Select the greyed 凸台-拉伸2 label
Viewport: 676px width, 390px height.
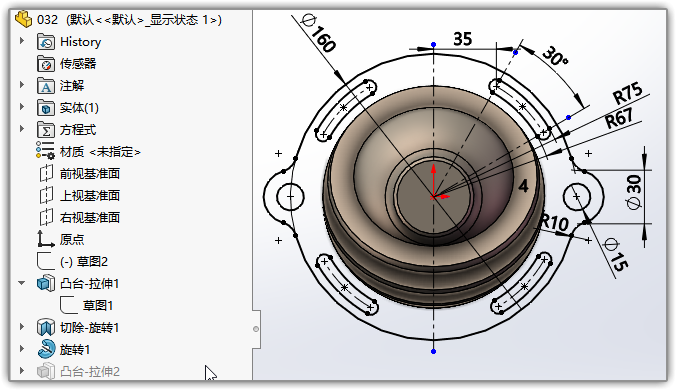tap(90, 371)
